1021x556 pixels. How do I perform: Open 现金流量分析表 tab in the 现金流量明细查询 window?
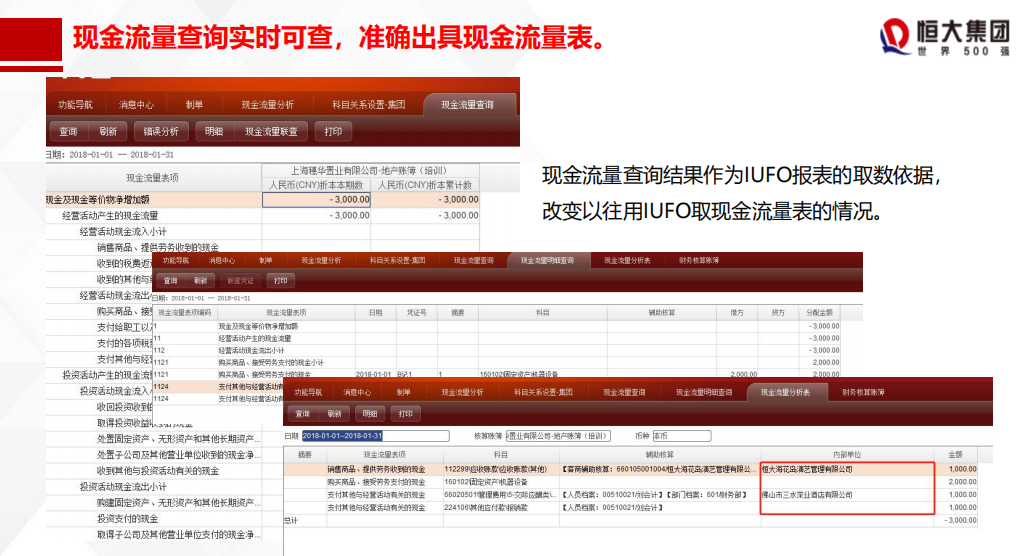[627, 260]
